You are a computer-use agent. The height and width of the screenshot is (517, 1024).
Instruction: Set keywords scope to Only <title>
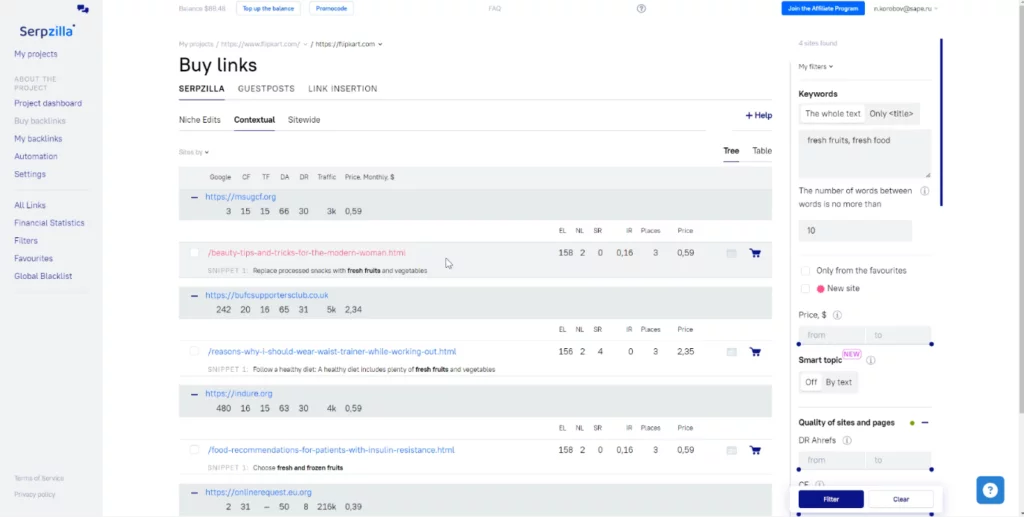tap(891, 114)
